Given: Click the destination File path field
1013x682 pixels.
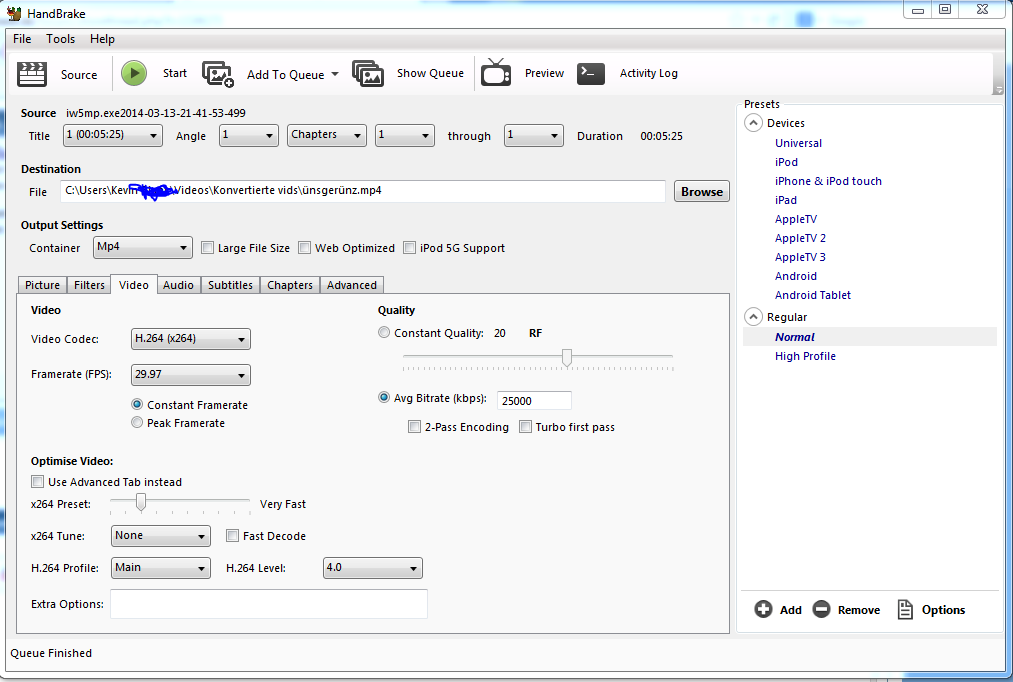Looking at the screenshot, I should 363,191.
